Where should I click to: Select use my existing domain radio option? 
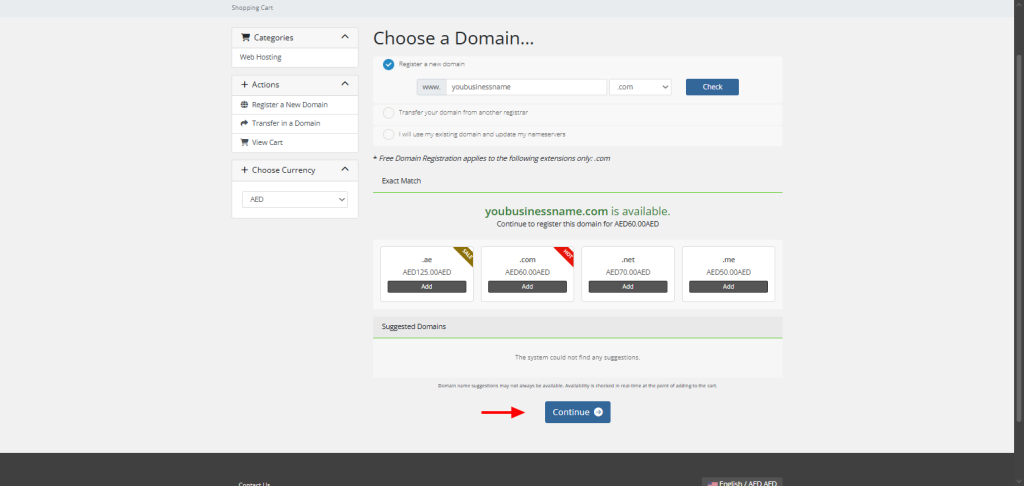(x=389, y=135)
